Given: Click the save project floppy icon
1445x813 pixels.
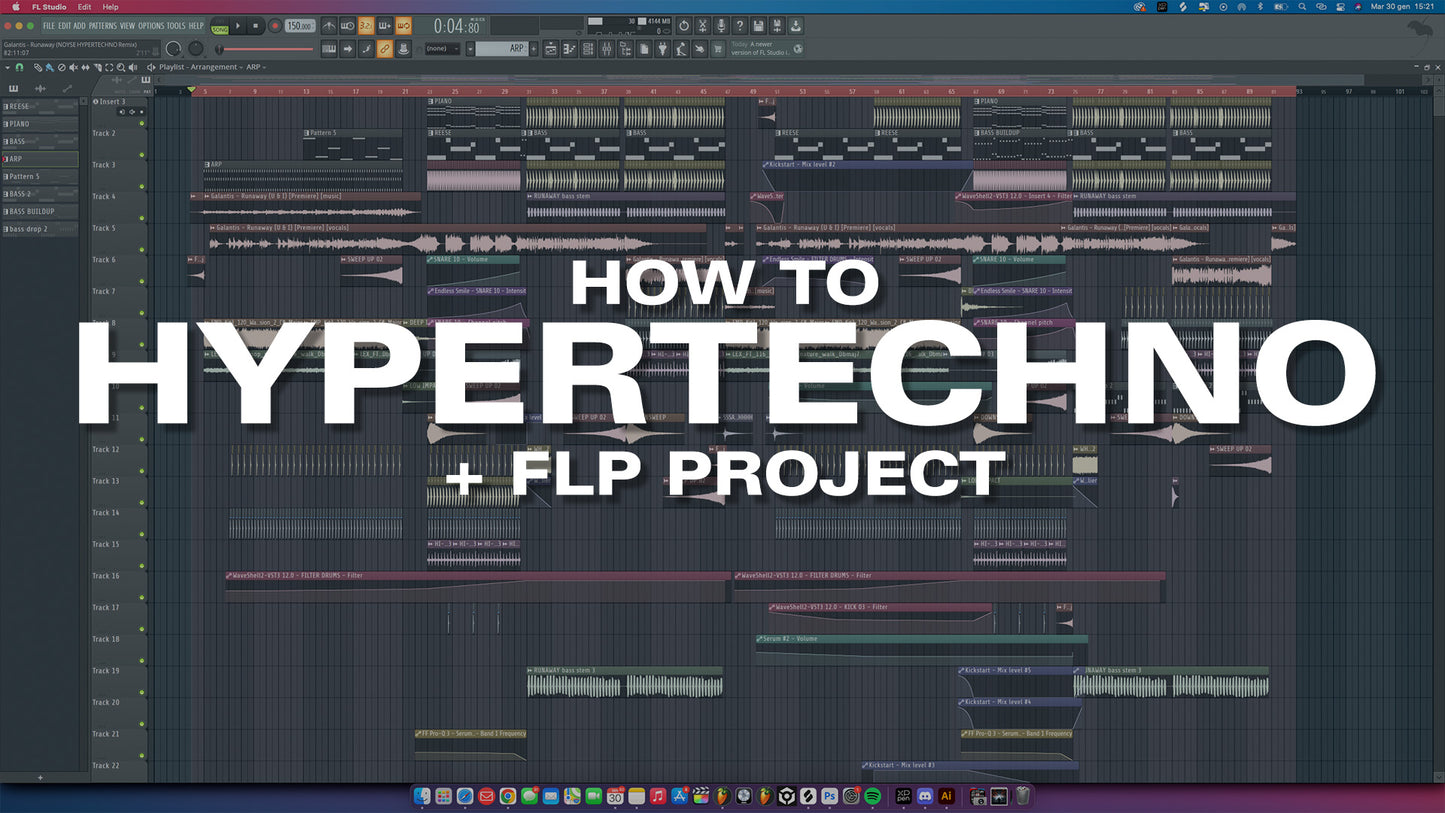Looking at the screenshot, I should click(758, 26).
